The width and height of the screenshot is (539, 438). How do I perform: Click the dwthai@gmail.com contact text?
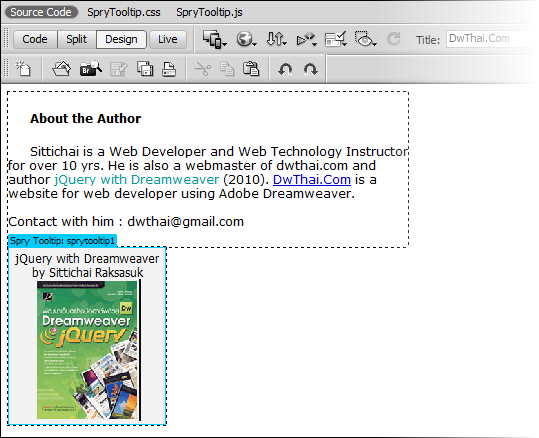click(x=186, y=222)
